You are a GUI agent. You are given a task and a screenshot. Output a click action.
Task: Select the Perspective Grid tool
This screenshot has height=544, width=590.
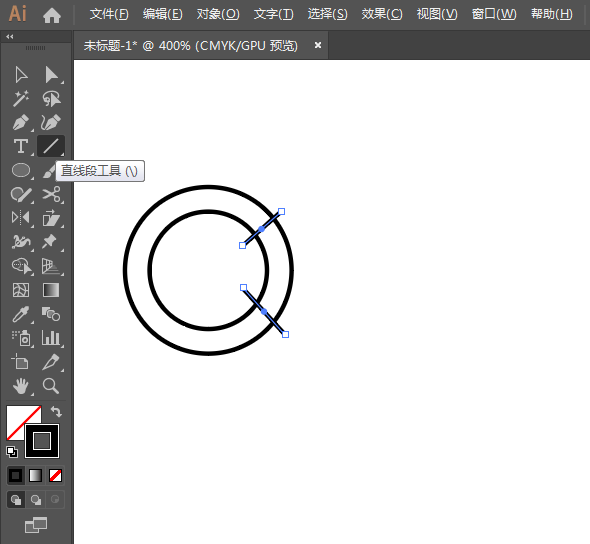point(51,266)
